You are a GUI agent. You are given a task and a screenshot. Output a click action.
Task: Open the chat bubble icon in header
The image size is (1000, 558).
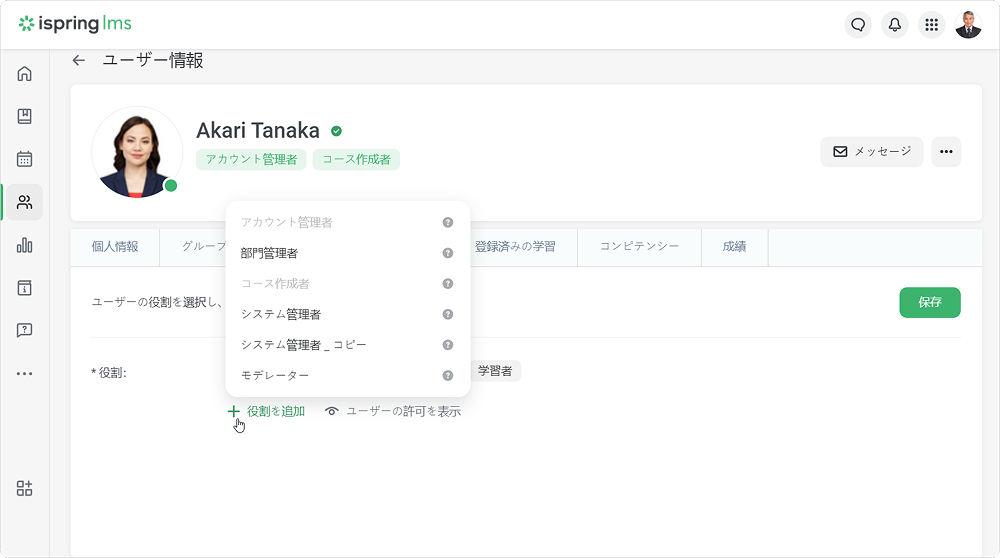coord(857,25)
